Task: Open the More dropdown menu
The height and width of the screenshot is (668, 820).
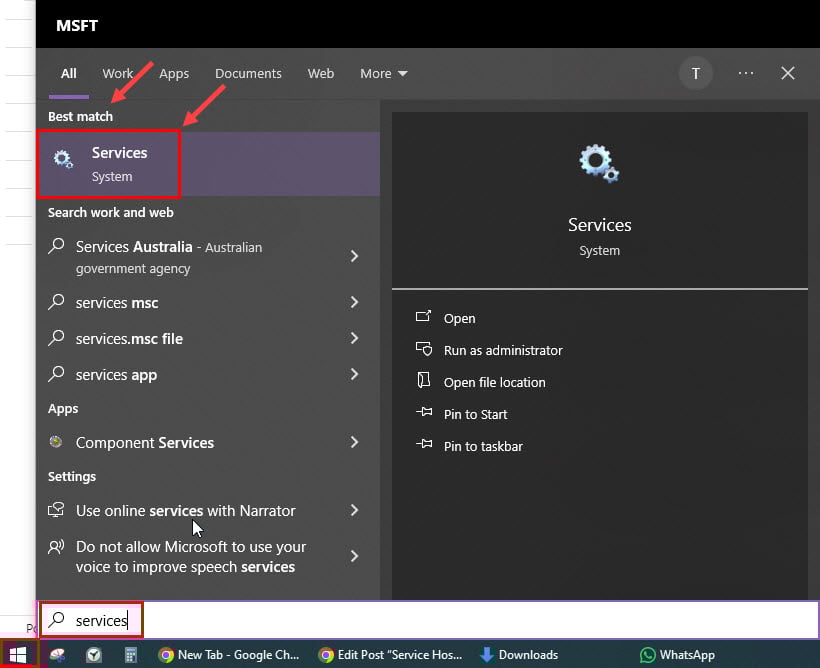Action: point(383,73)
